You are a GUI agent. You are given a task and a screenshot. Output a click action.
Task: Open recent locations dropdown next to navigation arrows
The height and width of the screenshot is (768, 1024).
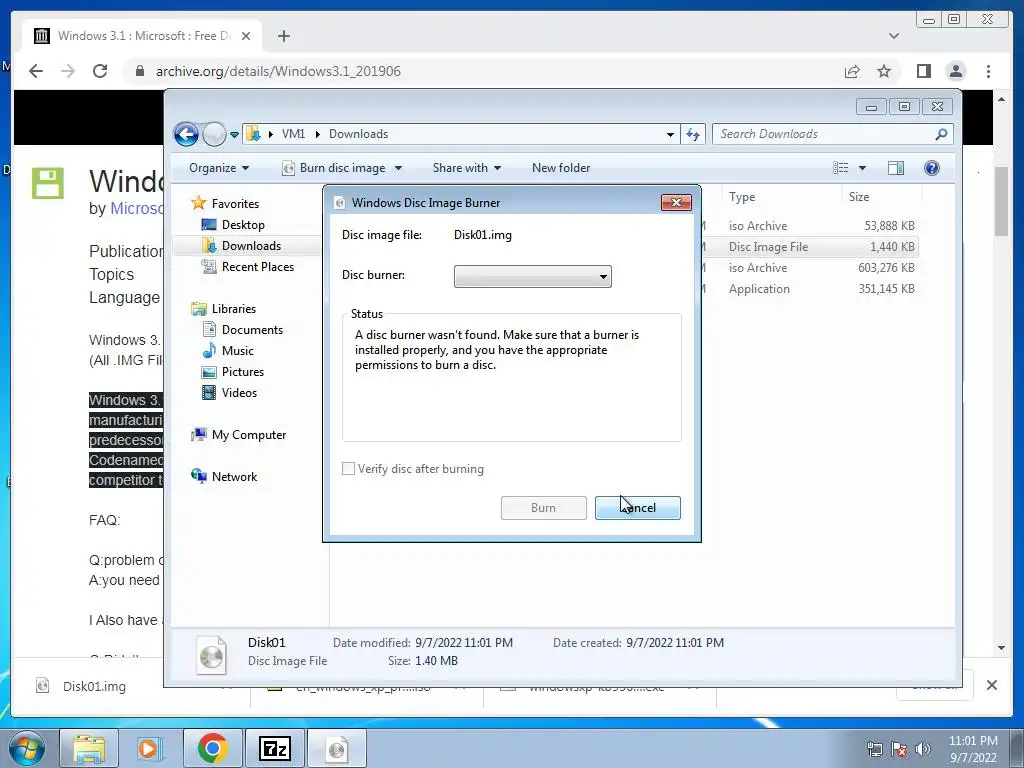pyautogui.click(x=234, y=135)
